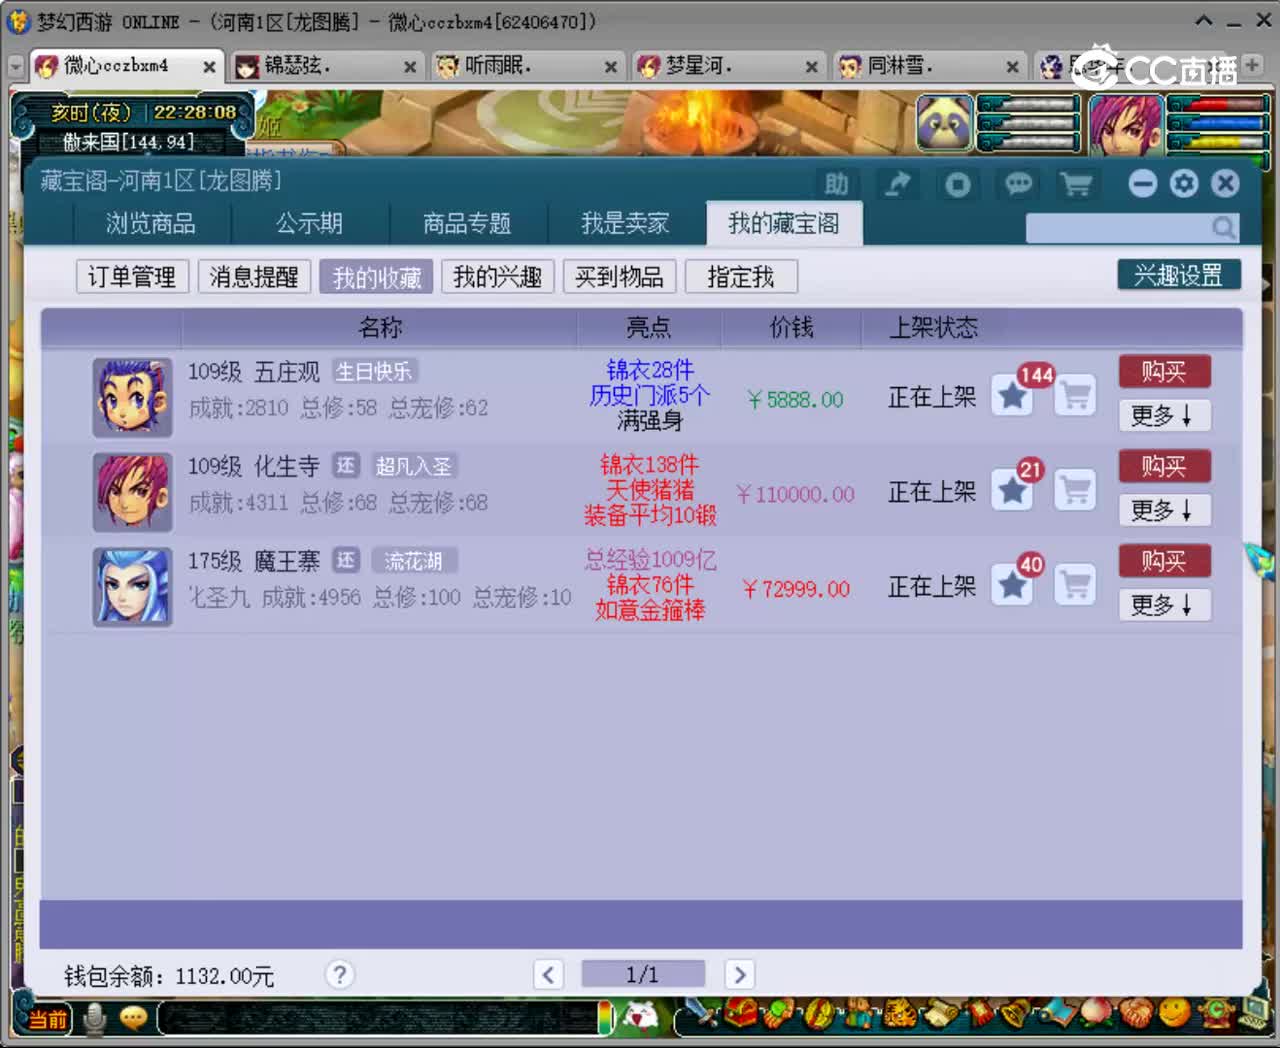Click the page number 1/1 field
The width and height of the screenshot is (1280, 1048).
643,974
